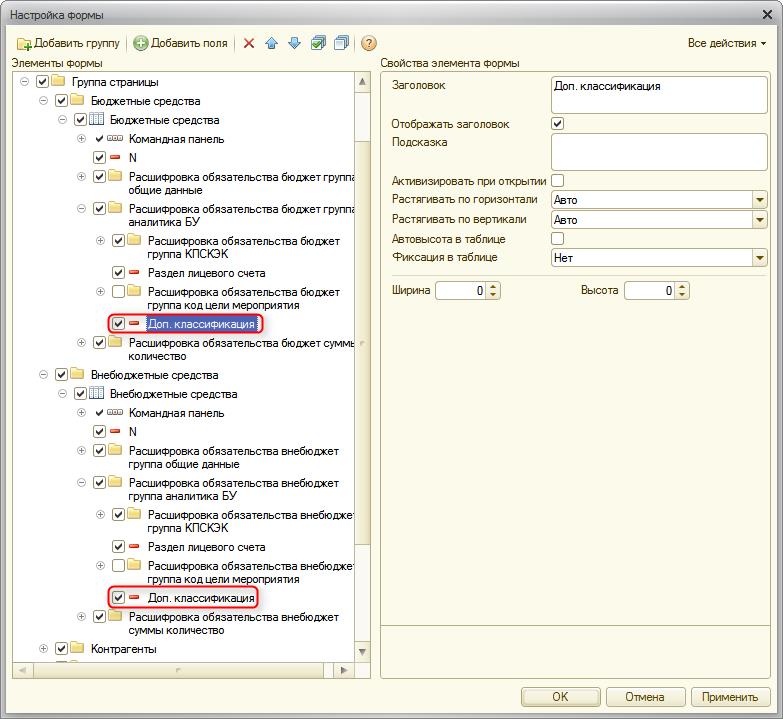
Task: Click the Применить button
Action: point(730,697)
